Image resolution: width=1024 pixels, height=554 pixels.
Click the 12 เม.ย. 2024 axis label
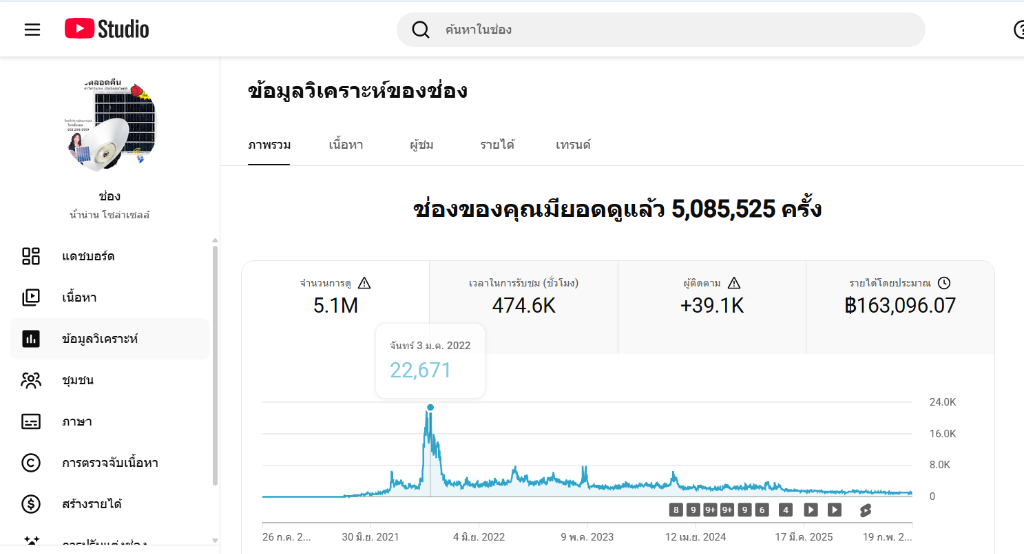(x=696, y=537)
